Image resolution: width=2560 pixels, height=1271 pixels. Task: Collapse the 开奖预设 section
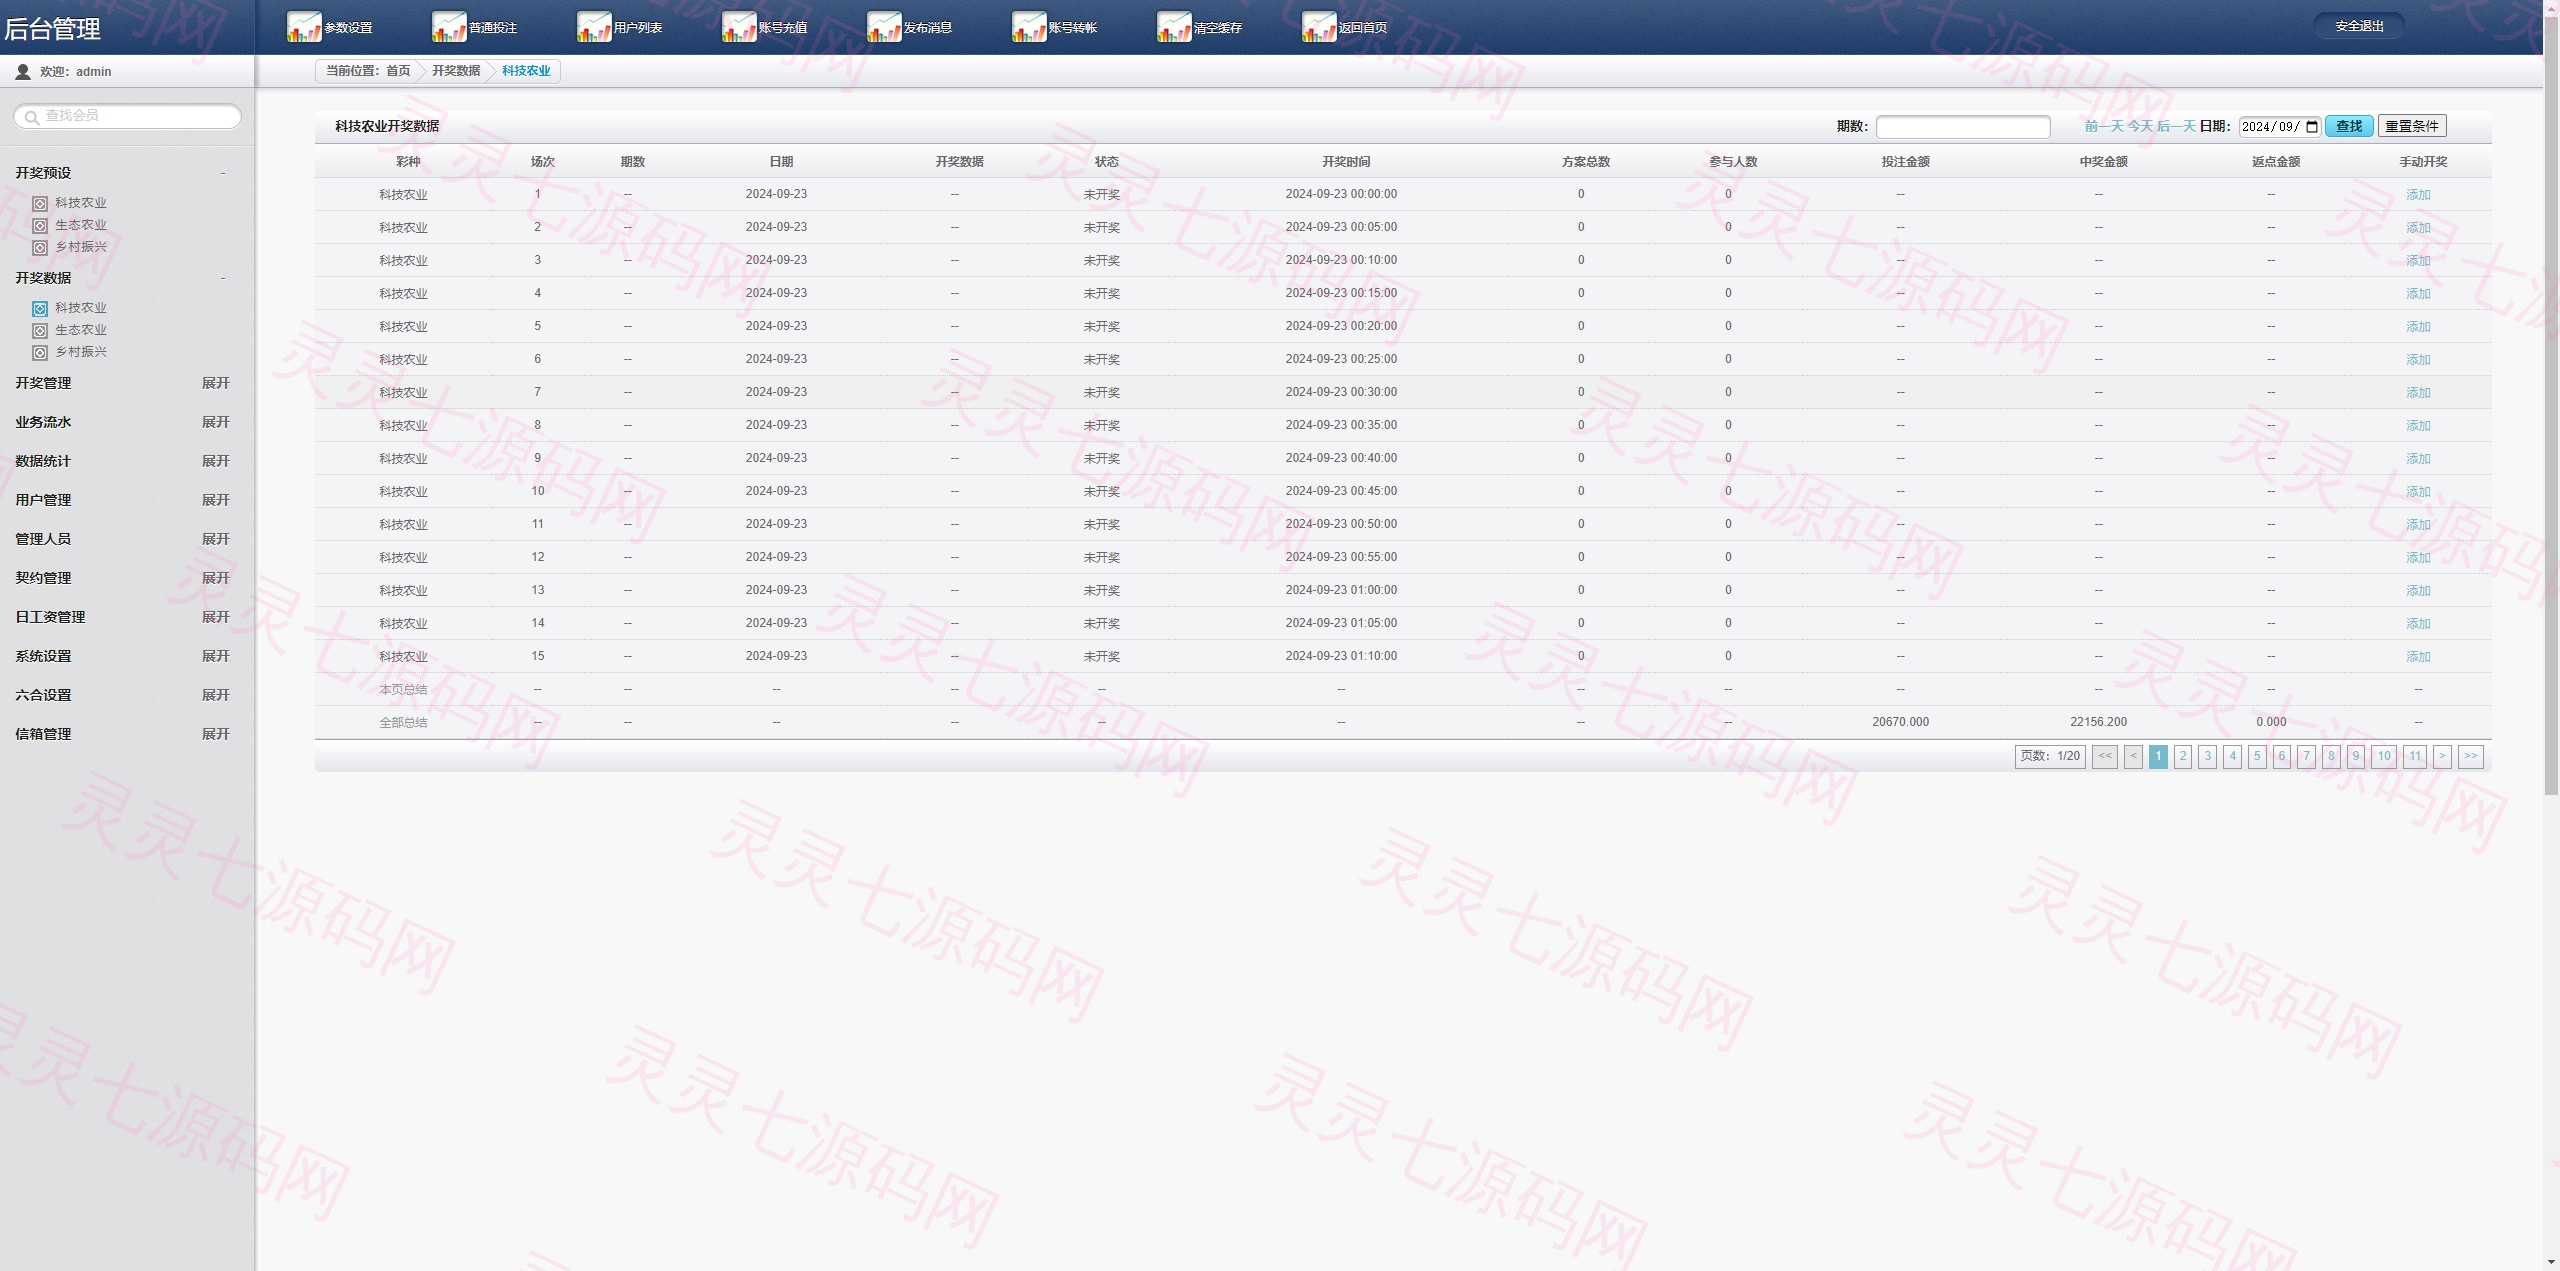pyautogui.click(x=223, y=173)
